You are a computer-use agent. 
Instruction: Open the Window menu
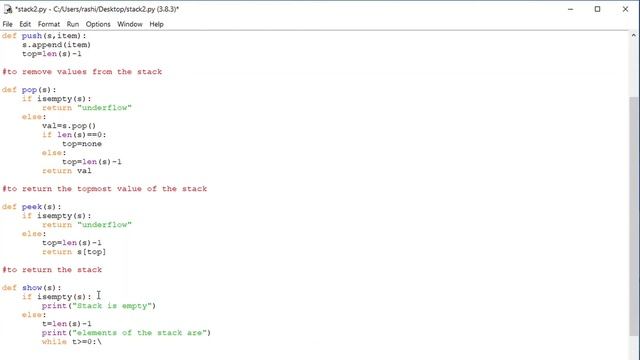[130, 24]
